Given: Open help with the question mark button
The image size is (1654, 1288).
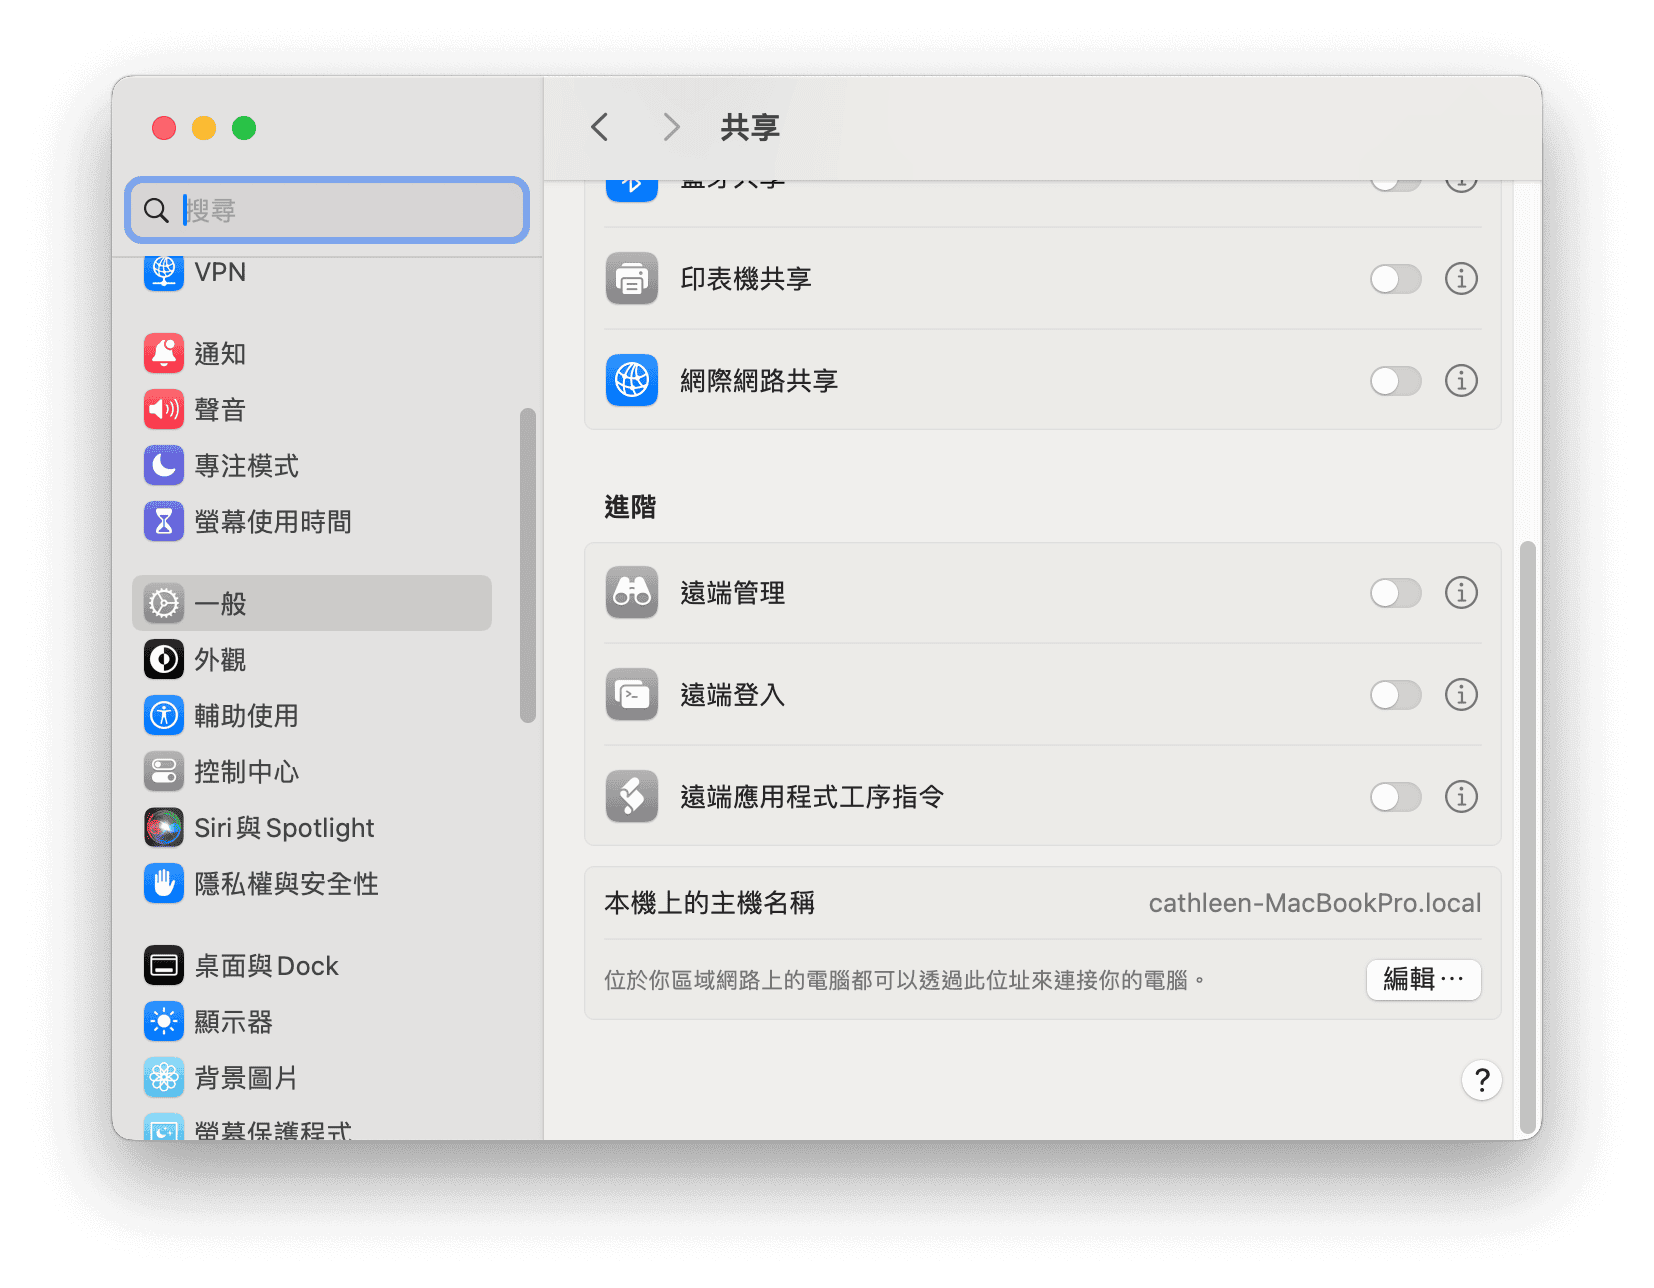Looking at the screenshot, I should pyautogui.click(x=1481, y=1080).
